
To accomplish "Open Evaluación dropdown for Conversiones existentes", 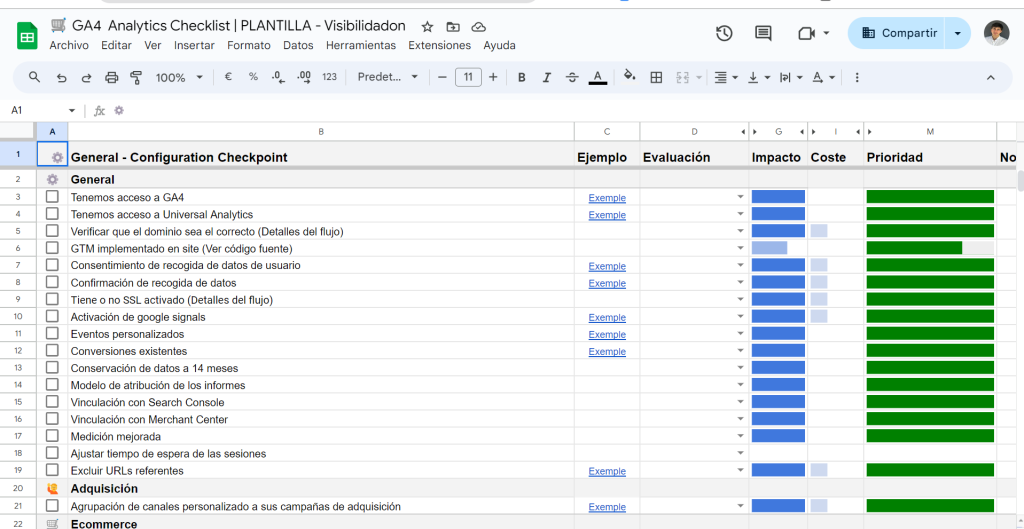I will pos(740,351).
